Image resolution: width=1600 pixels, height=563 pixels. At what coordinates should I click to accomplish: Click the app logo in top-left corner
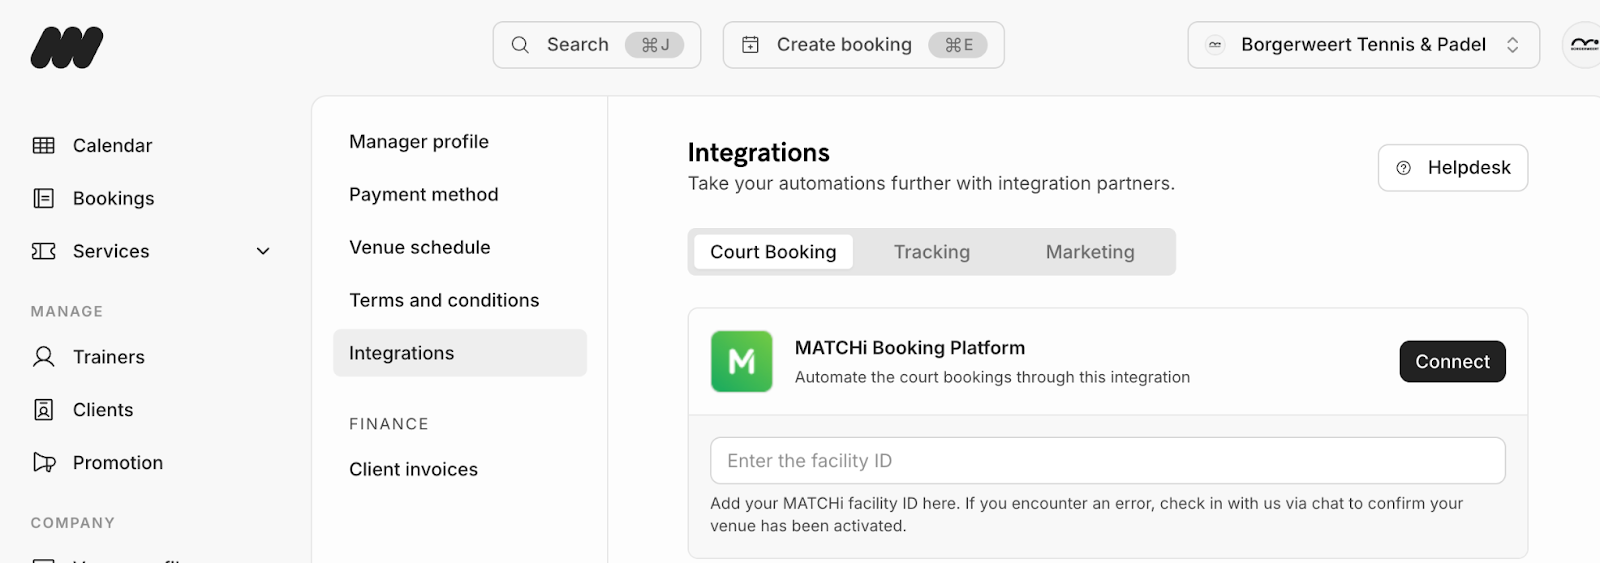coord(67,47)
